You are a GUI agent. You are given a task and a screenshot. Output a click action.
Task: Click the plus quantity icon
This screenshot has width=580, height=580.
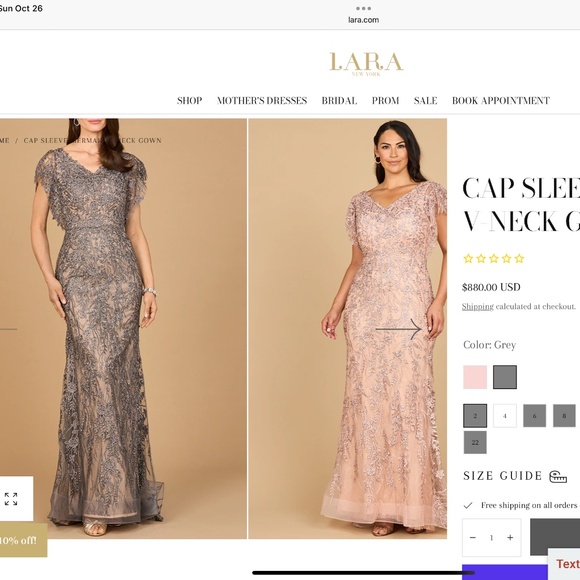(510, 537)
